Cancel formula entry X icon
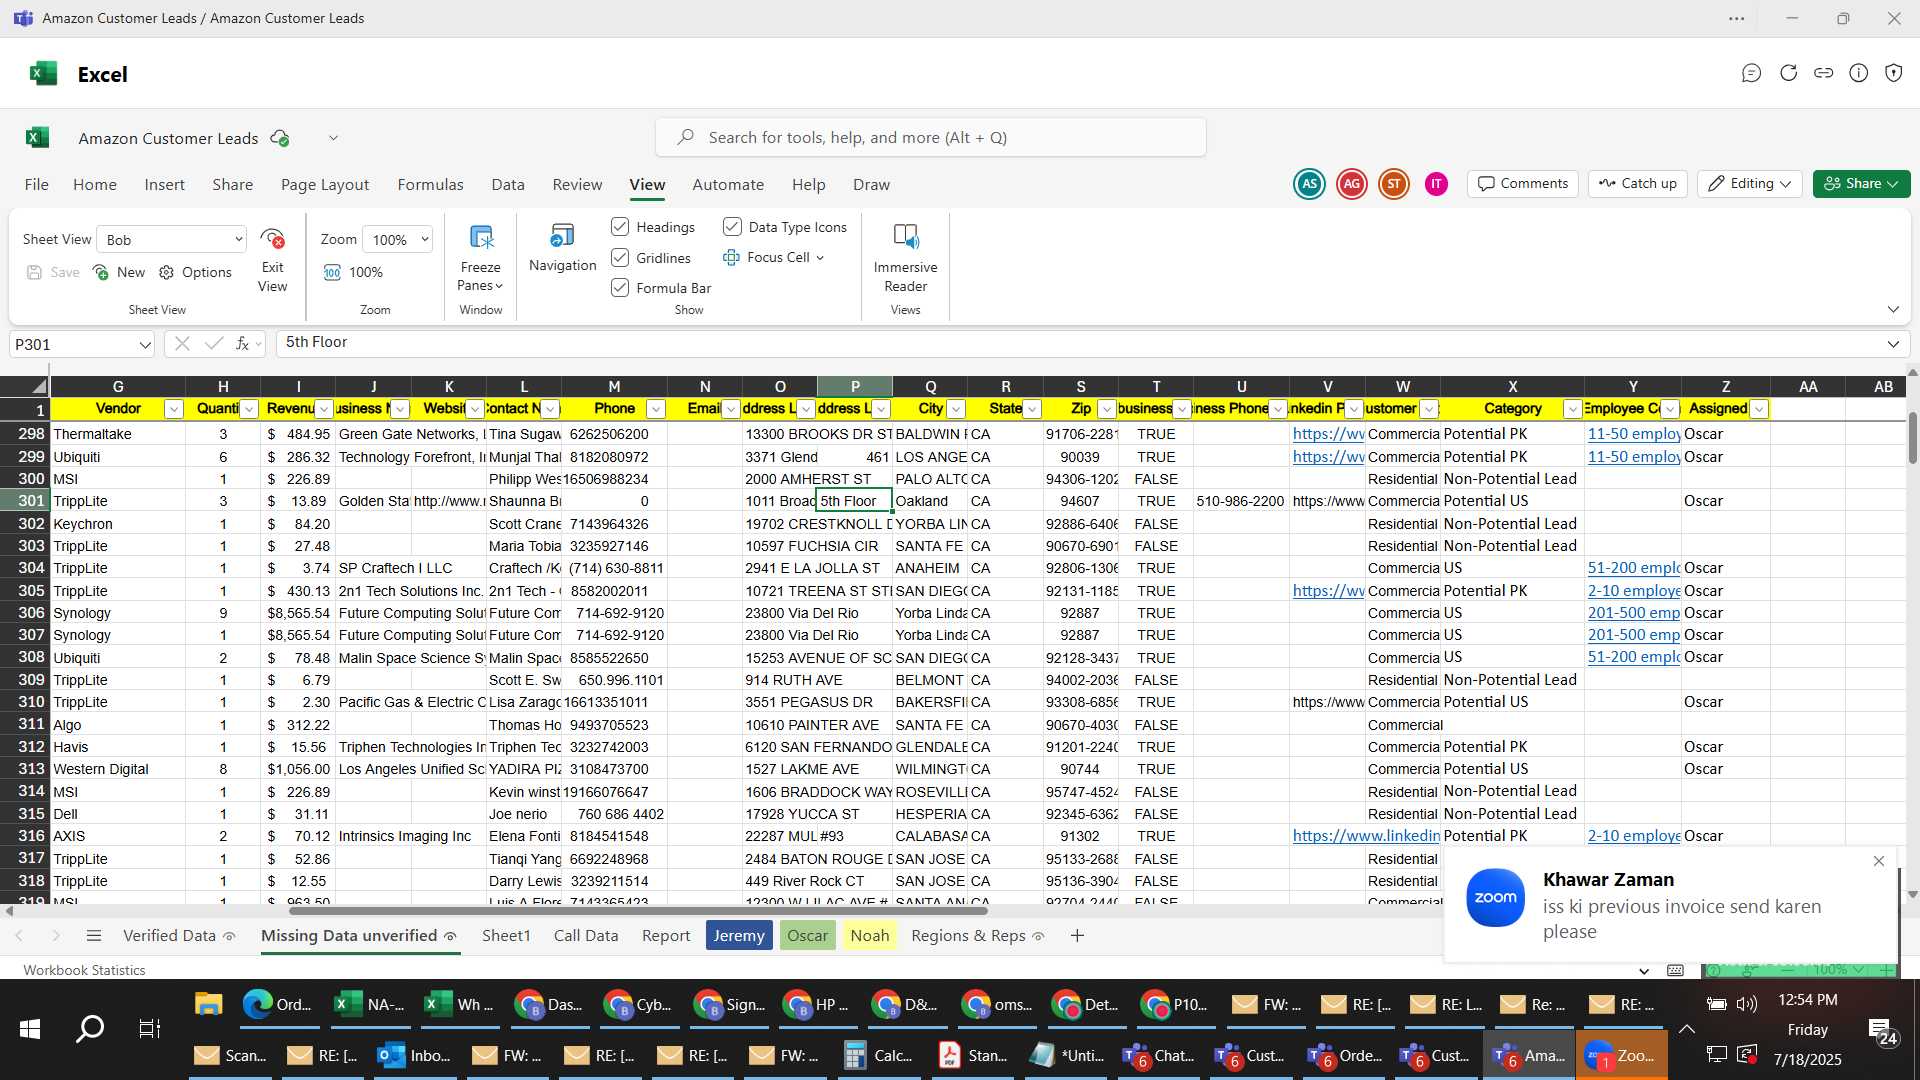Image resolution: width=1920 pixels, height=1080 pixels. point(182,344)
